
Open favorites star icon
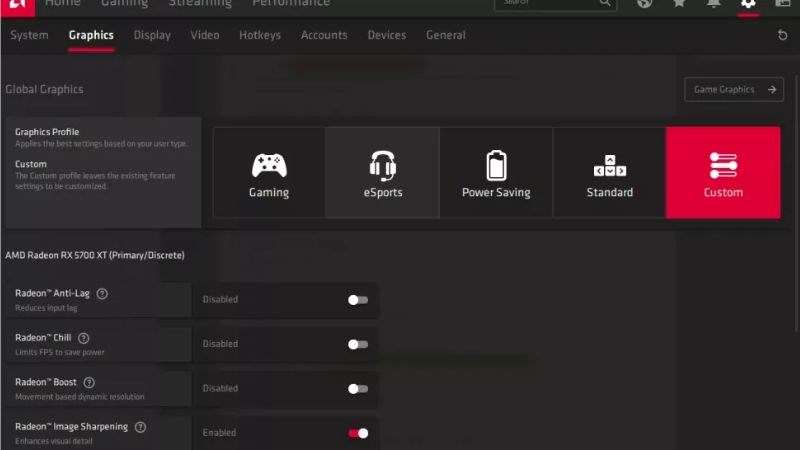tap(679, 4)
